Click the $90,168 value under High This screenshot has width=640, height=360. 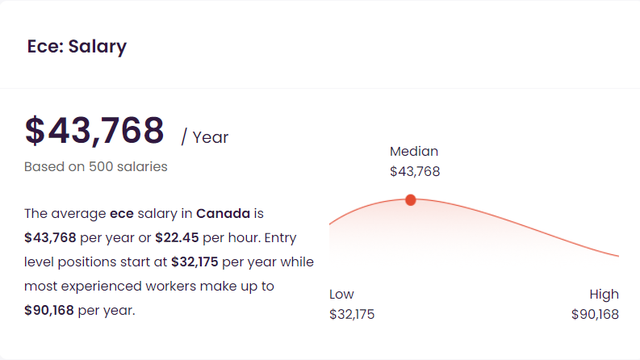tap(595, 314)
